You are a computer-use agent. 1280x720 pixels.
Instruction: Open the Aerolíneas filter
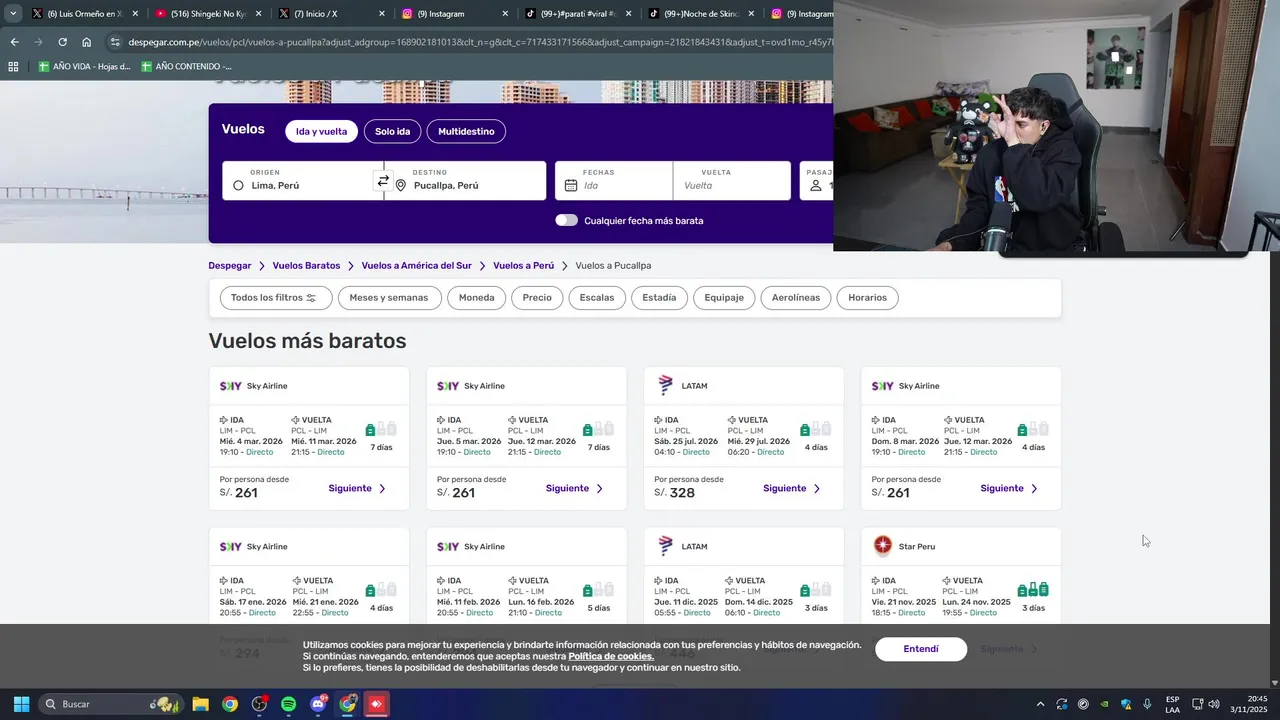point(796,298)
